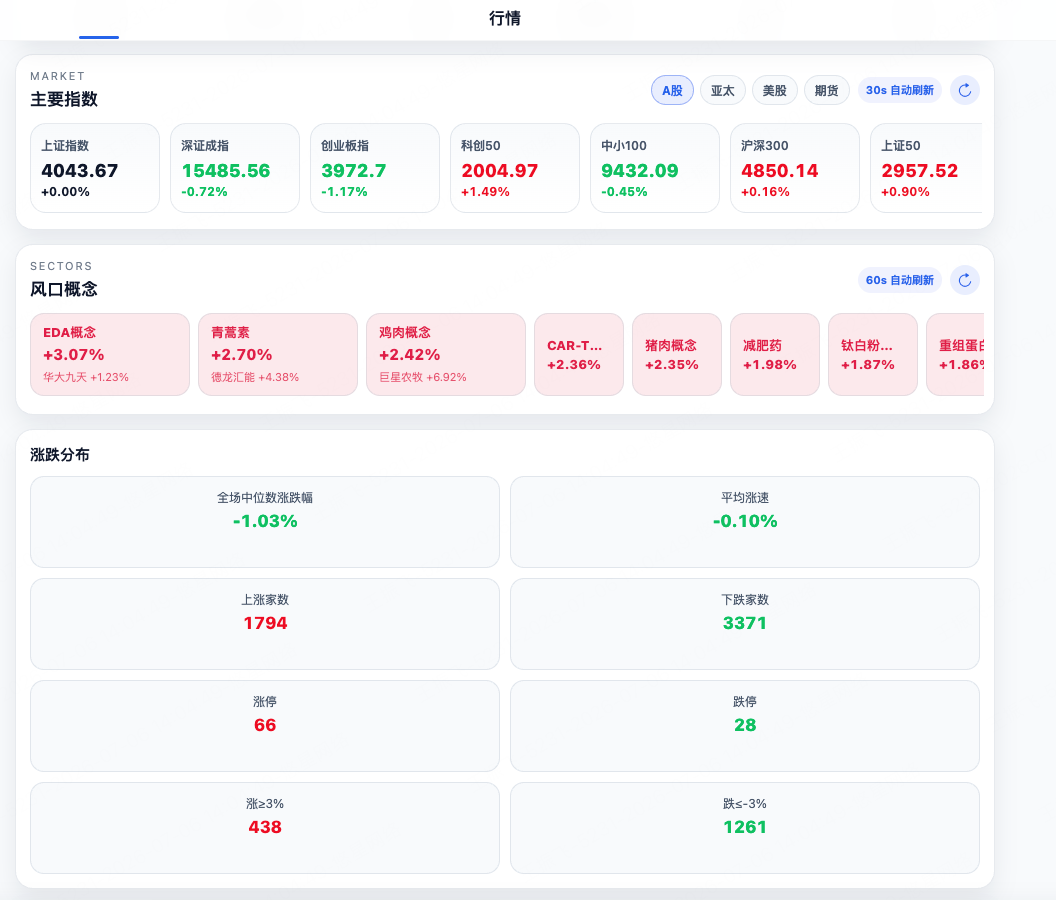The height and width of the screenshot is (900, 1056).
Task: Switch to the 亚太 market tab
Action: click(x=723, y=90)
